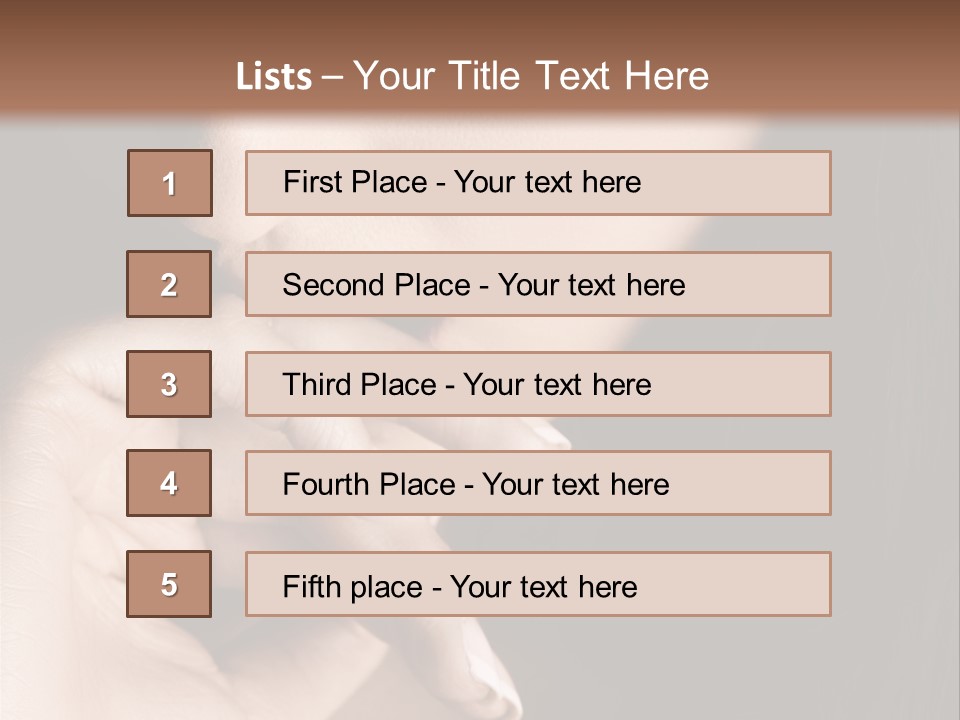960x720 pixels.
Task: Click "Your Title Text Here" in the title
Action: click(x=531, y=76)
